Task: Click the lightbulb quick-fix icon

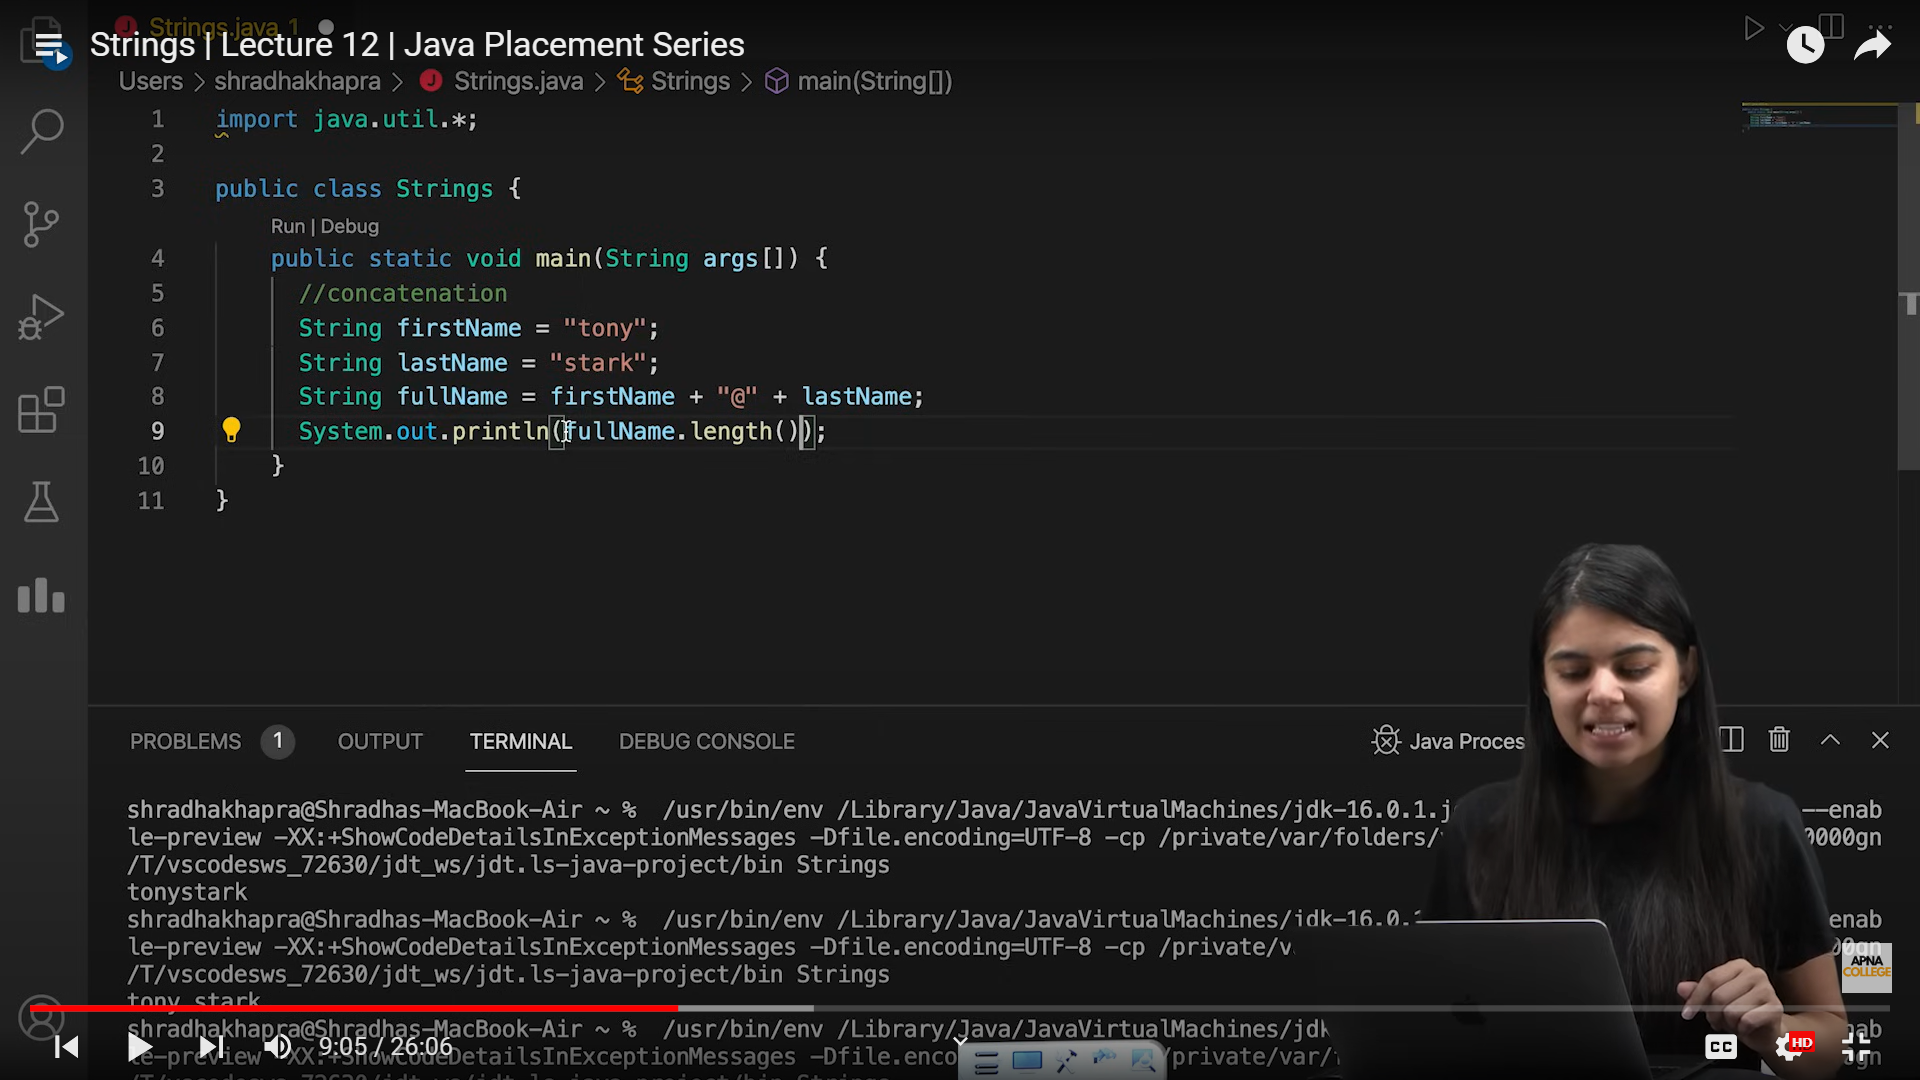Action: tap(231, 430)
